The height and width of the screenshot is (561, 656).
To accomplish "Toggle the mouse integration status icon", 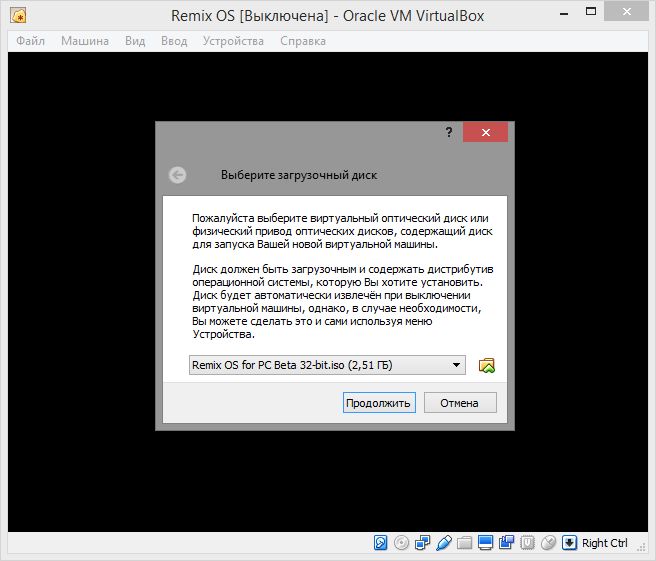I will point(548,543).
